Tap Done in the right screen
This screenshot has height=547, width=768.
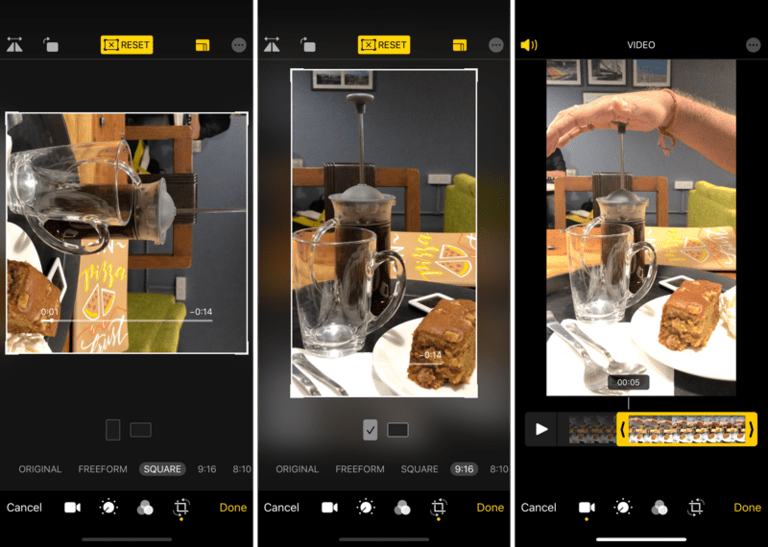[747, 507]
